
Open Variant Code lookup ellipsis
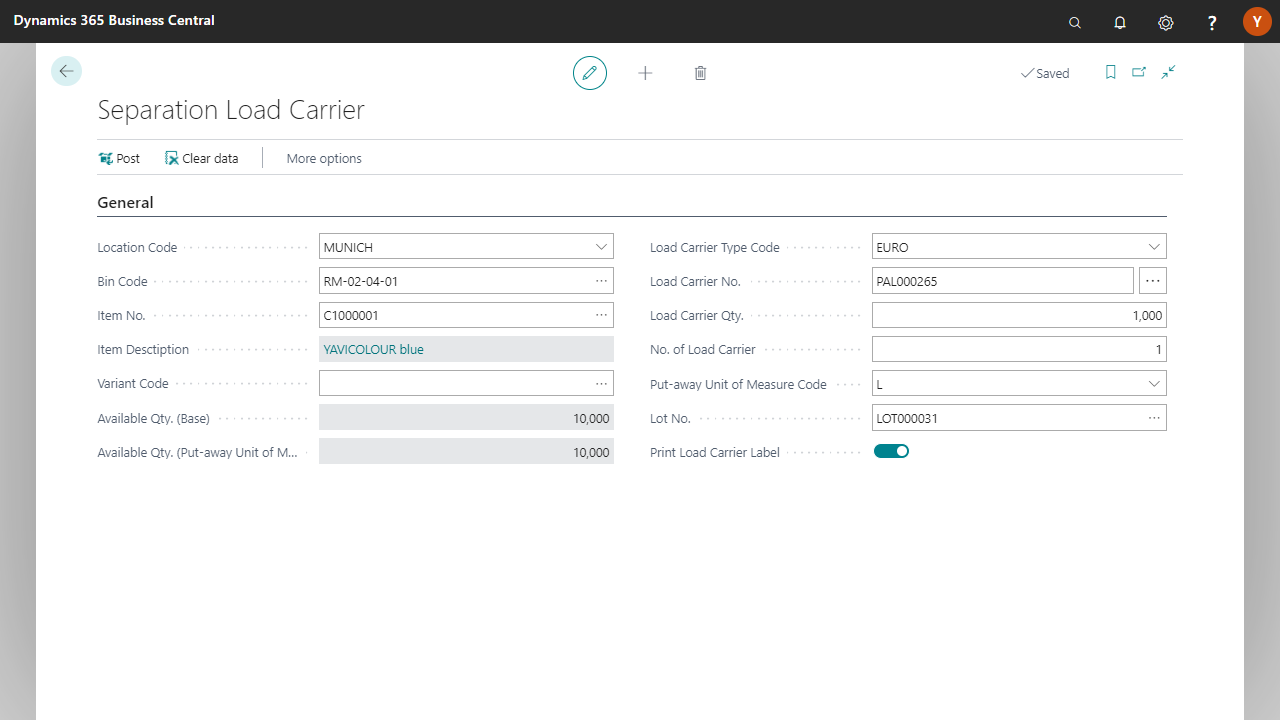601,383
